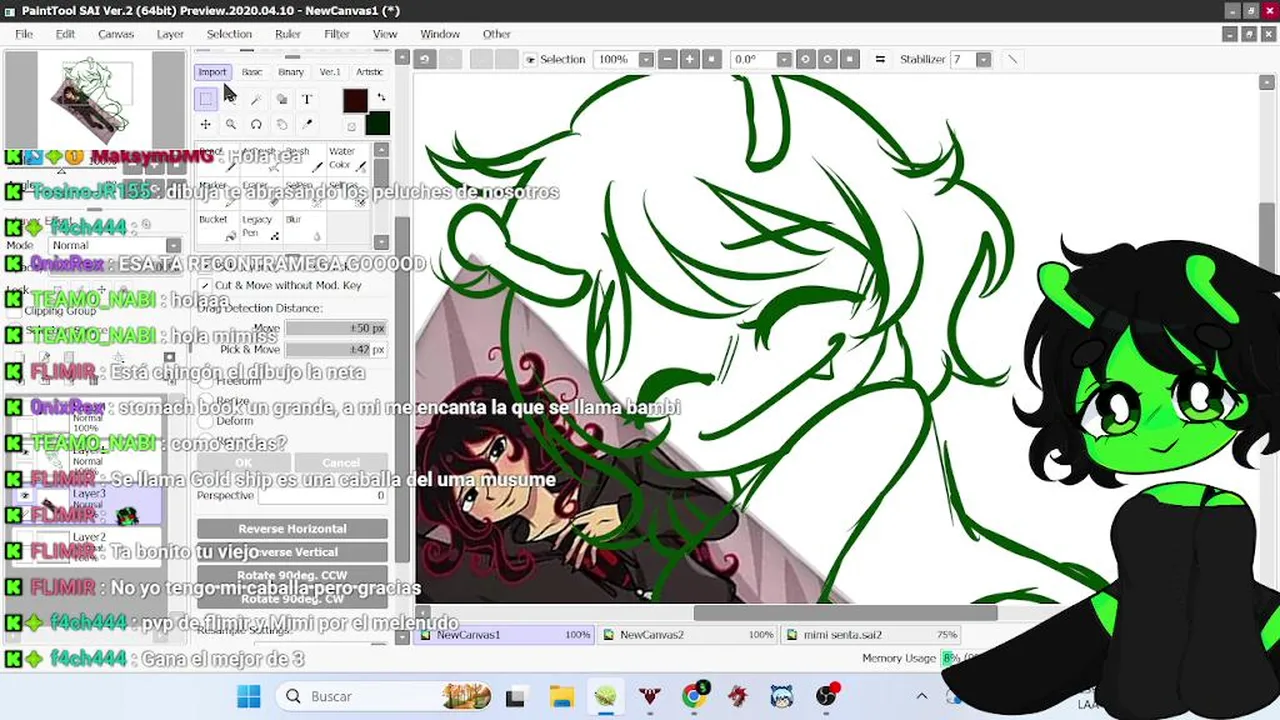This screenshot has height=720, width=1280.
Task: Open Task View on taskbar
Action: [516, 696]
